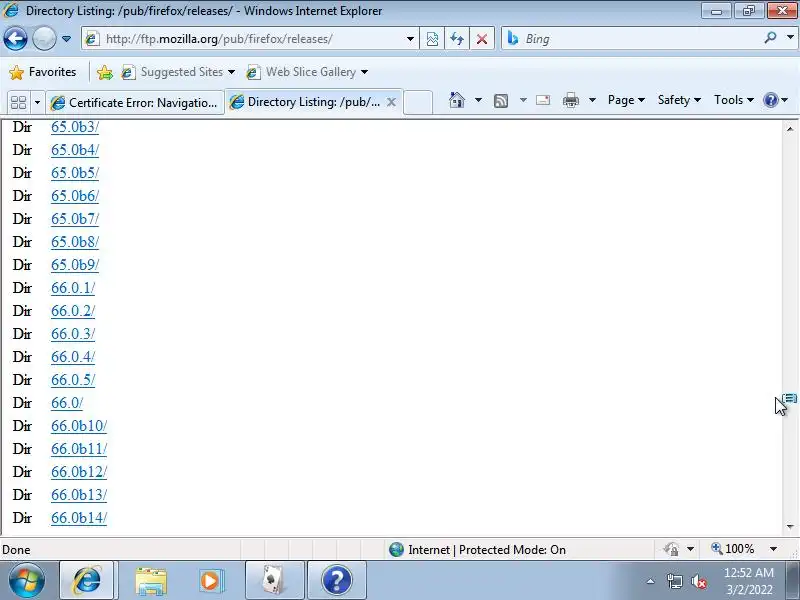Open the 66.0b13/ directory link

(79, 494)
